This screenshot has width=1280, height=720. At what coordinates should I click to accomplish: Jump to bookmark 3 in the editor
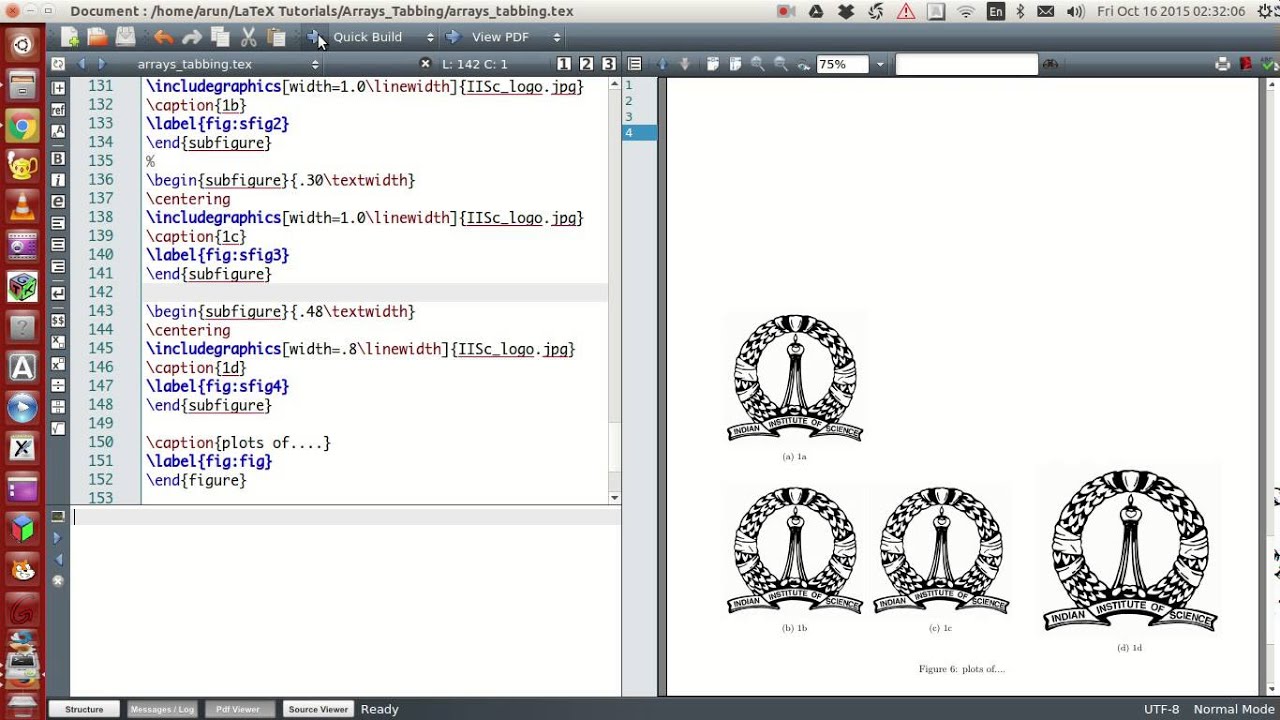[x=609, y=64]
